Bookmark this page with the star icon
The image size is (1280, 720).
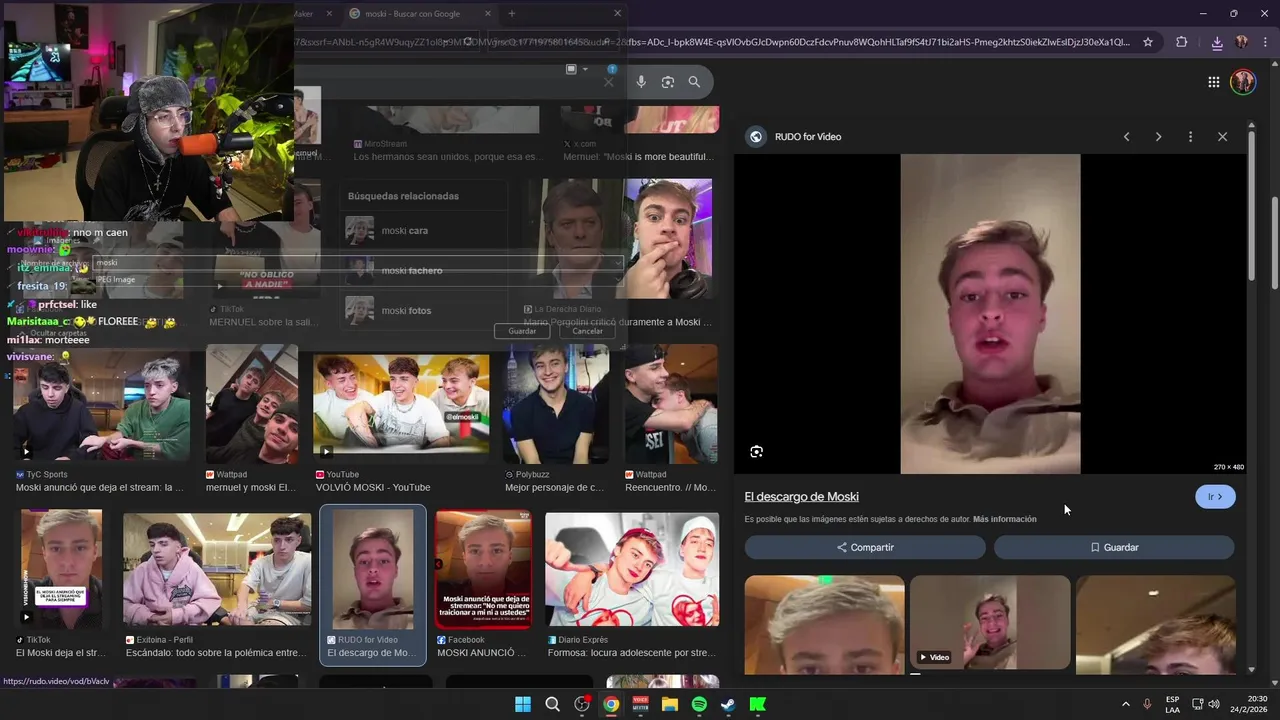(1148, 42)
